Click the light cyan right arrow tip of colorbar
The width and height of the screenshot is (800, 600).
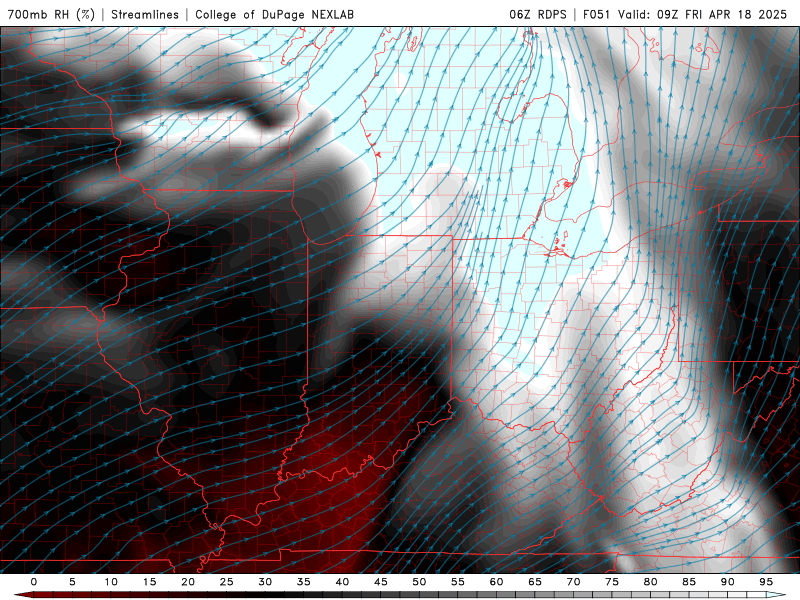[x=776, y=595]
